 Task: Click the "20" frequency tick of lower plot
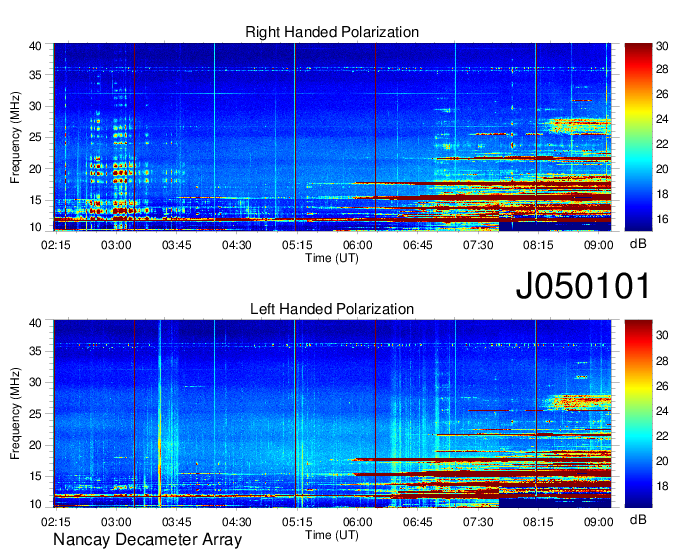click(x=35, y=445)
